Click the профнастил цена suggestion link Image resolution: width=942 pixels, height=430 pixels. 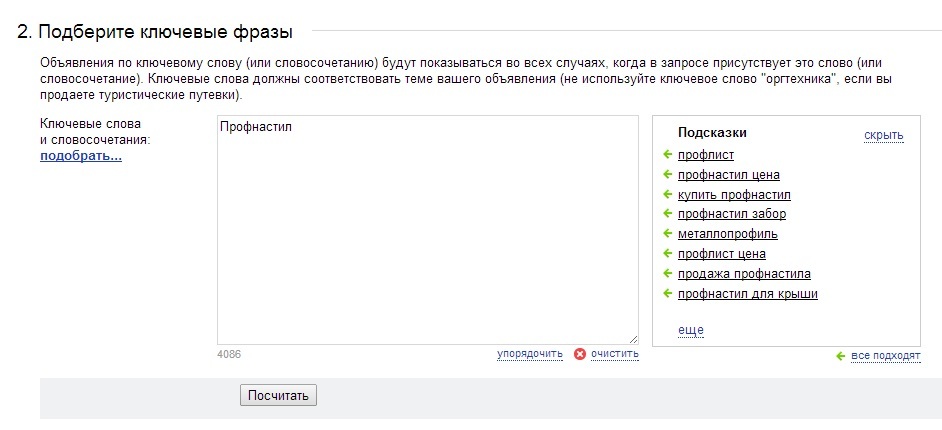pyautogui.click(x=729, y=175)
